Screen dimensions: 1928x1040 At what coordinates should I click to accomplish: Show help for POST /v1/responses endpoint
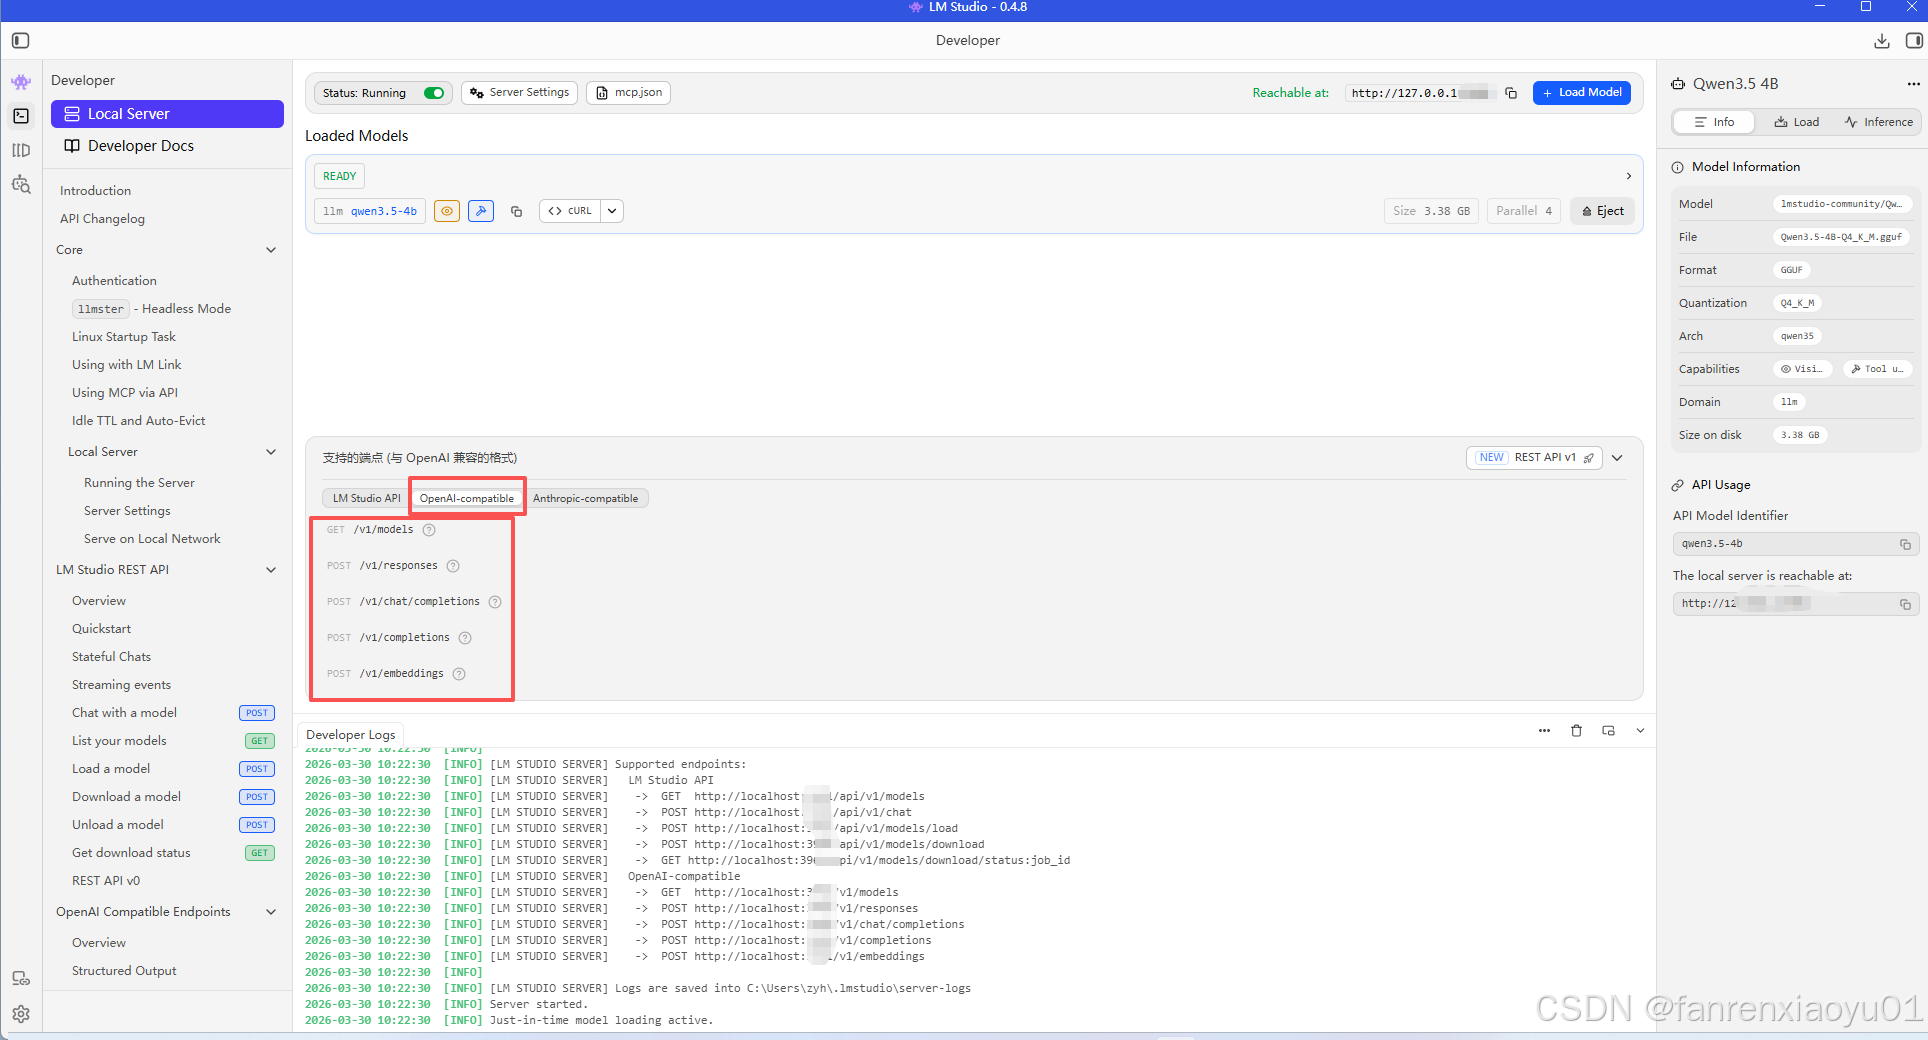pos(453,566)
